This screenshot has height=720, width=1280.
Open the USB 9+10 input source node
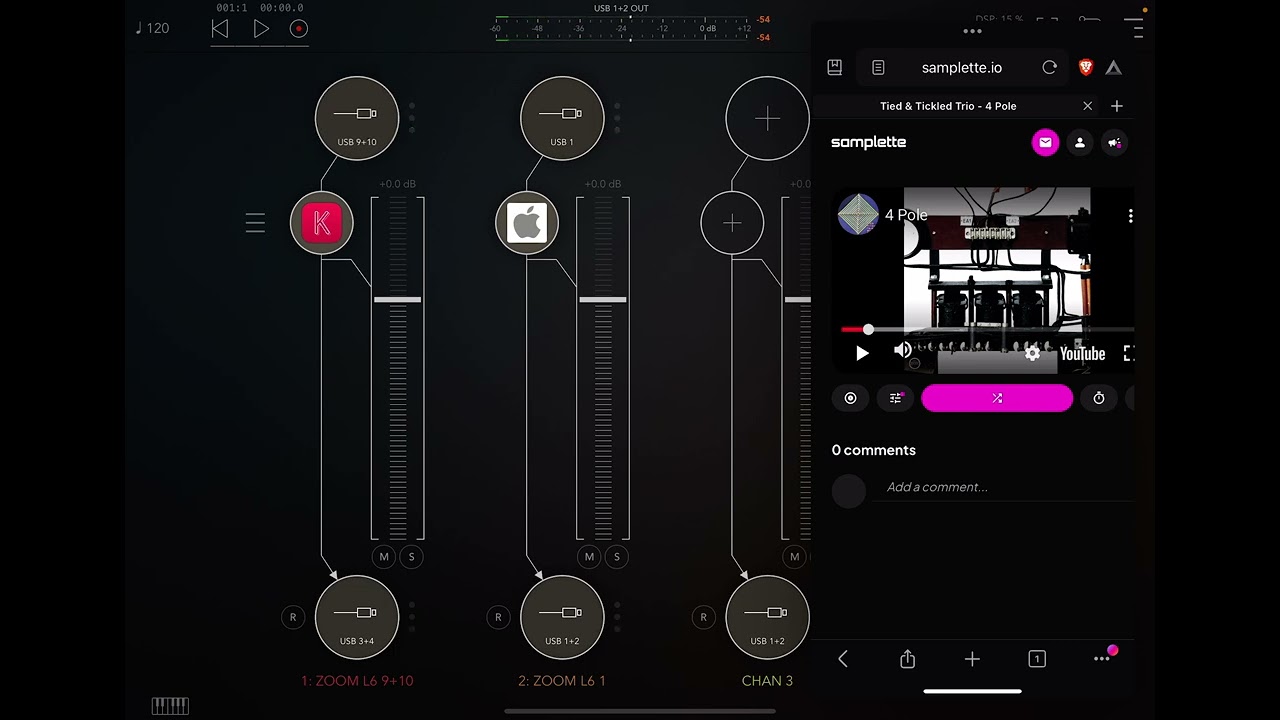(357, 119)
